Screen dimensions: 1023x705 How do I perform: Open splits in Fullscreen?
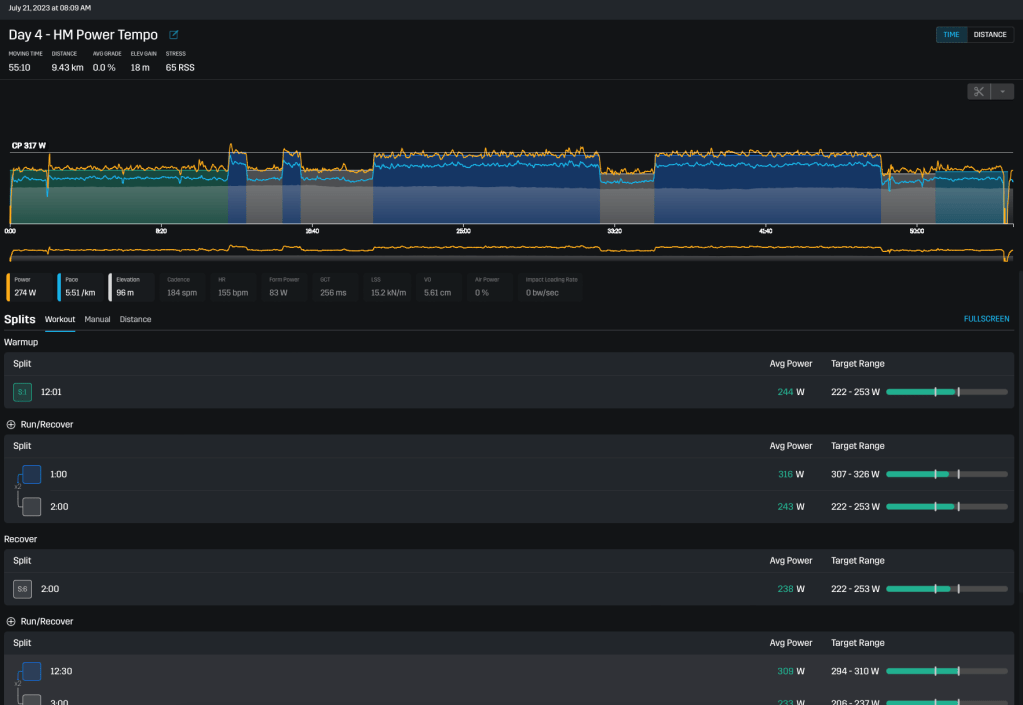986,319
